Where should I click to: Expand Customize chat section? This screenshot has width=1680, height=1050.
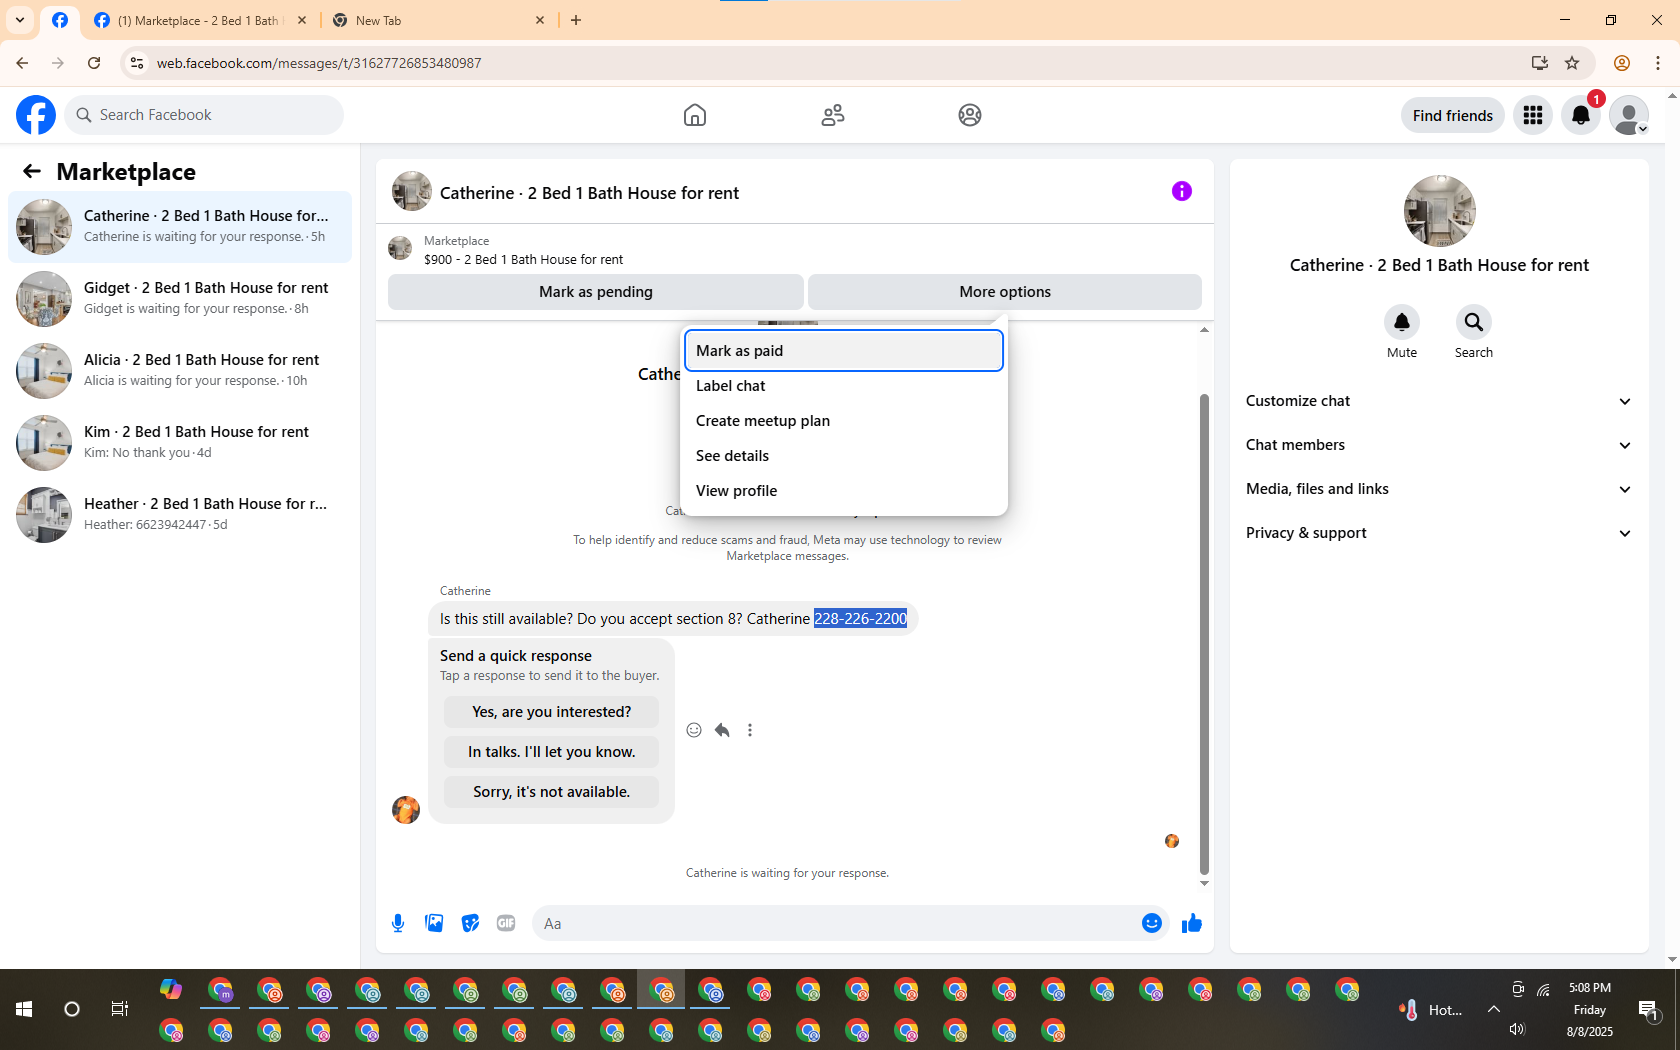pyautogui.click(x=1439, y=401)
